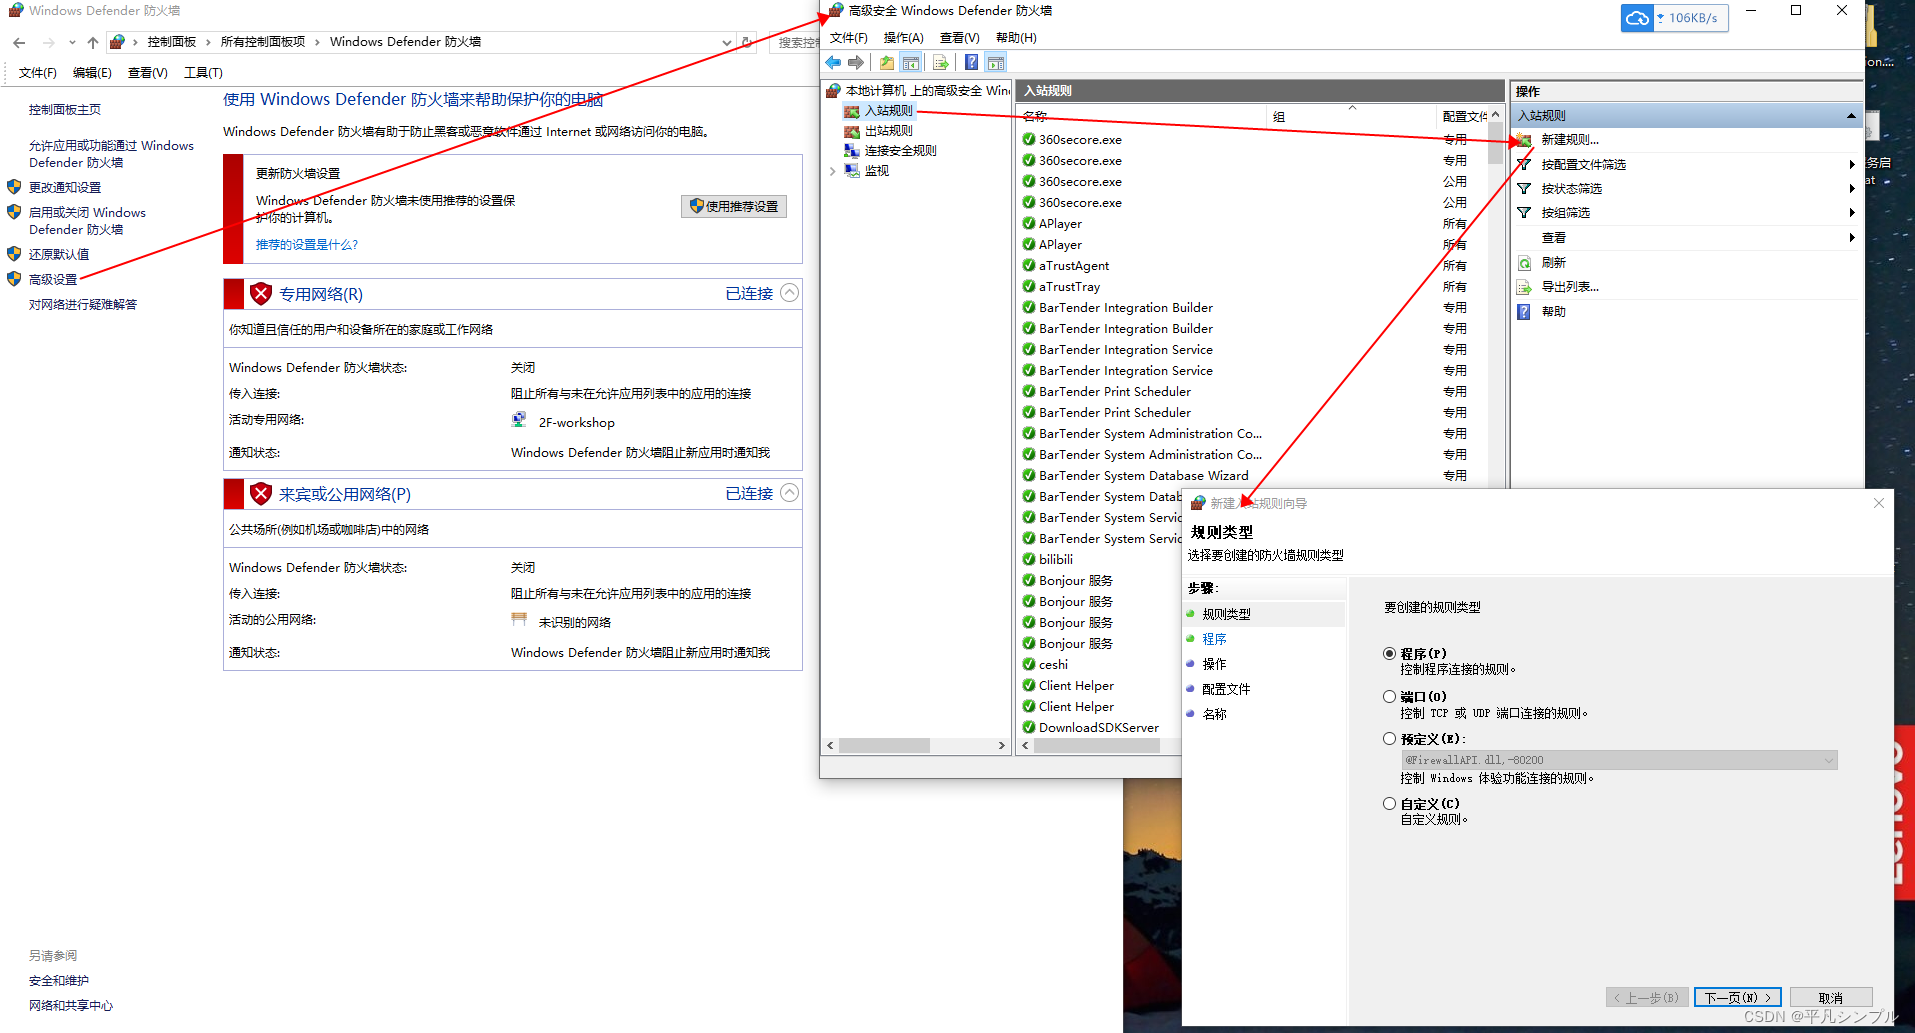Screen dimensions: 1915x1033
Task: Select the ceshi inbound rule
Action: 1053,665
